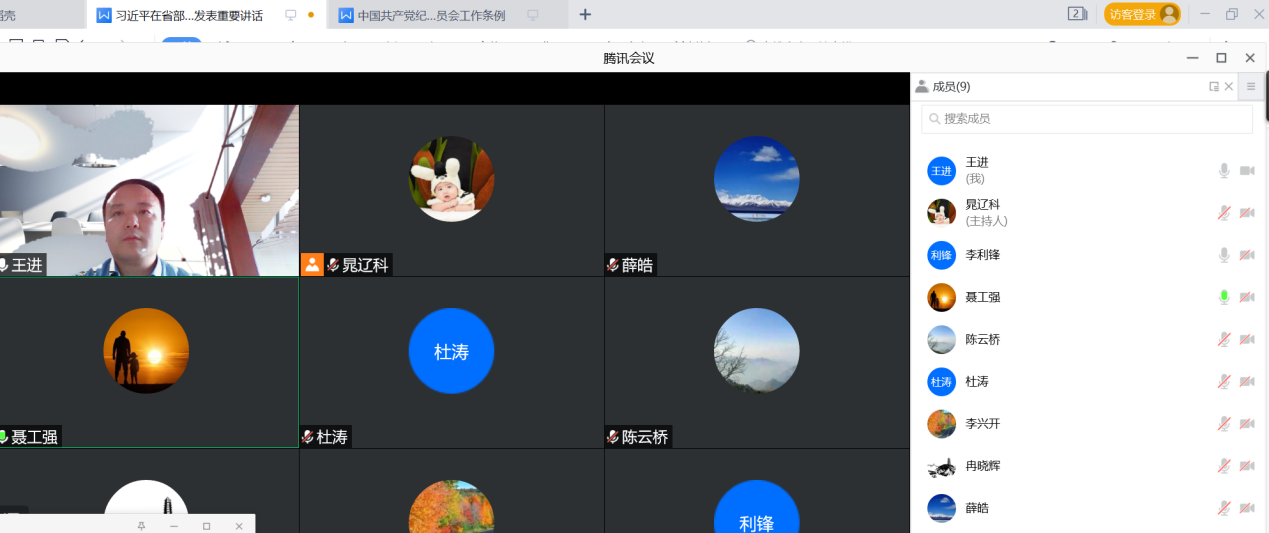Click the pin icon on small floating window
This screenshot has width=1269, height=533.
pos(141,526)
